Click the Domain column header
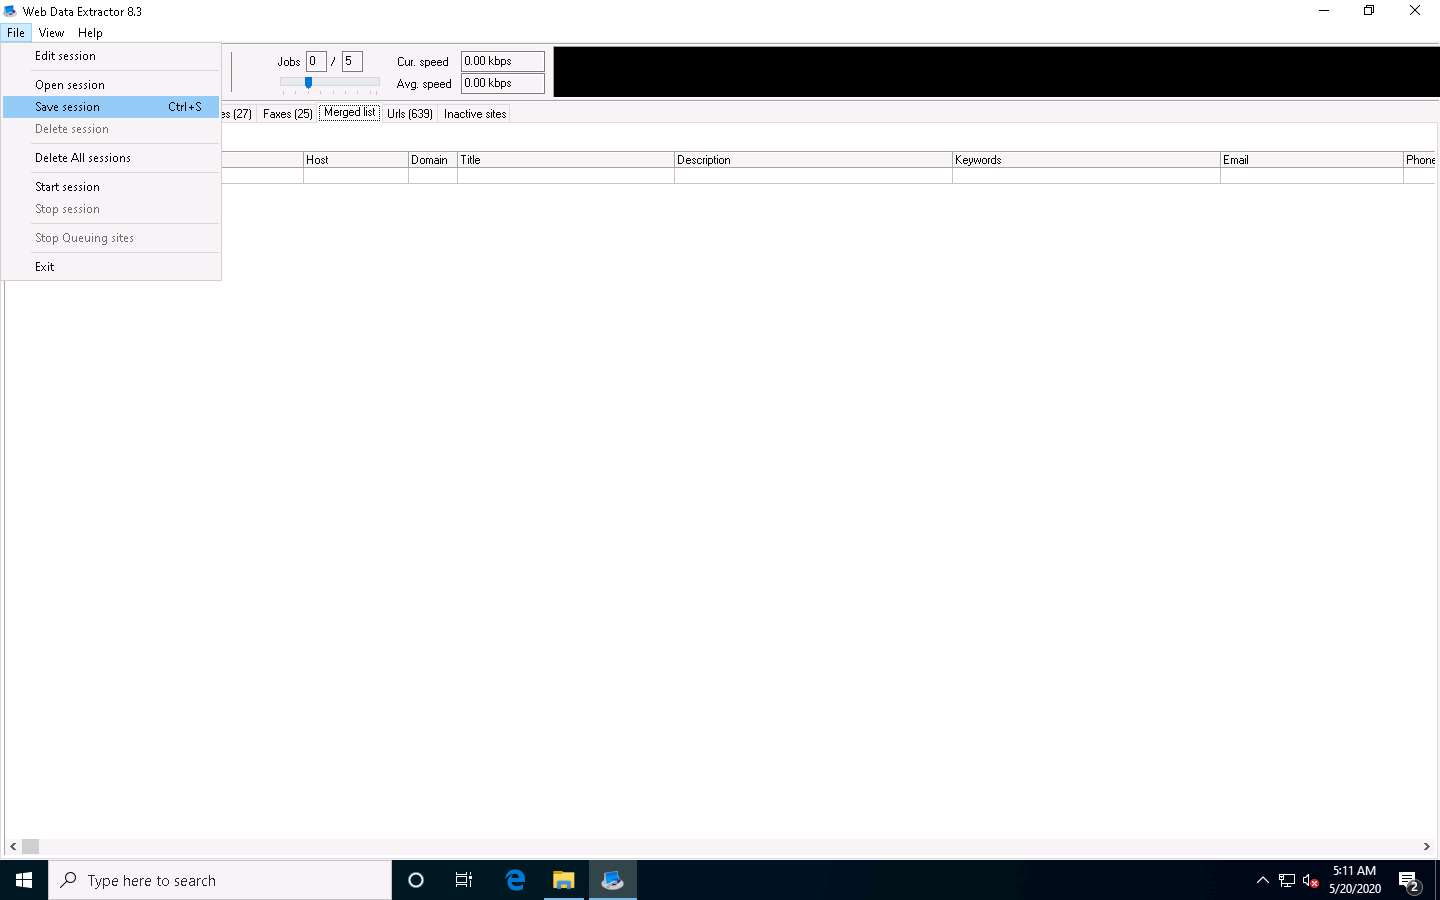 [x=433, y=160]
